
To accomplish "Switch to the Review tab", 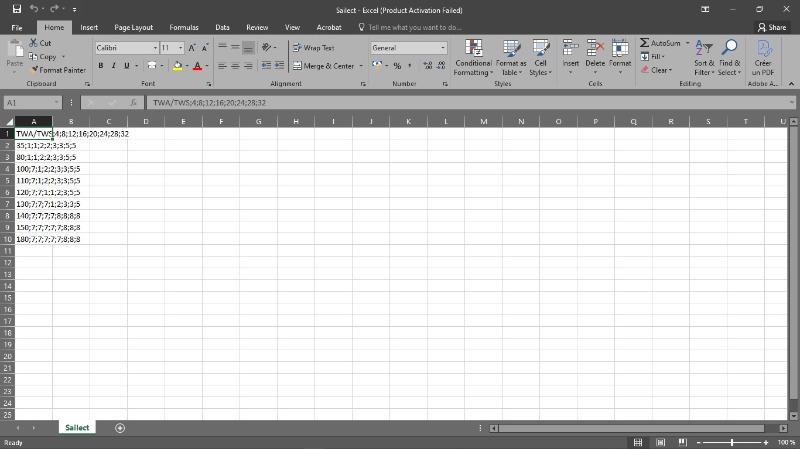I will pyautogui.click(x=257, y=28).
